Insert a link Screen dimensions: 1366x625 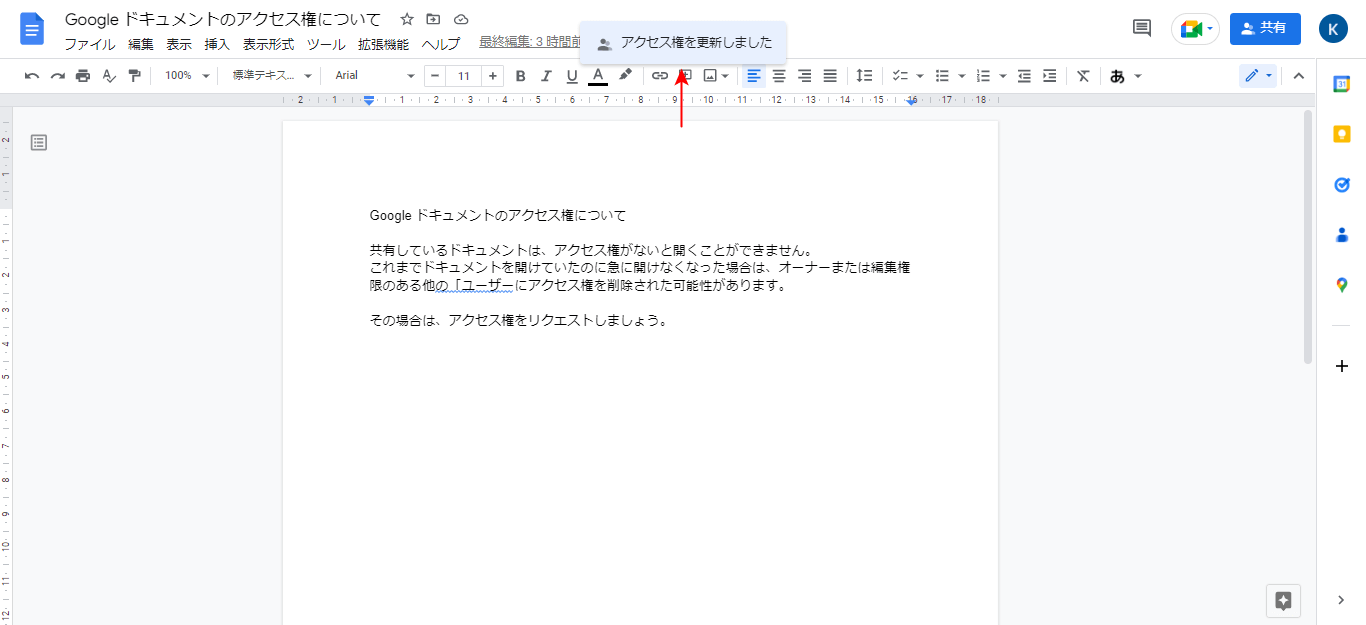pyautogui.click(x=660, y=75)
